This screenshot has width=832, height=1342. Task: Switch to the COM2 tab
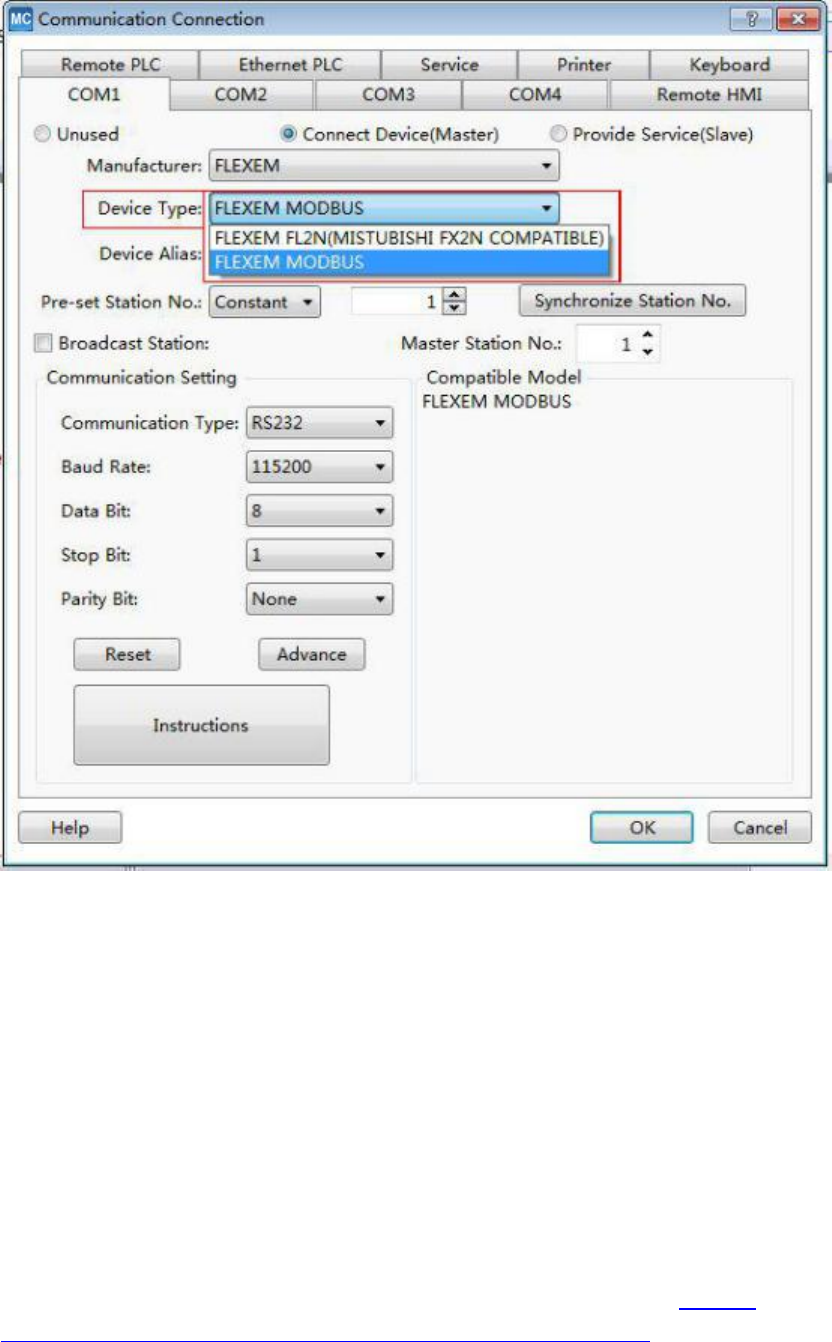point(241,95)
